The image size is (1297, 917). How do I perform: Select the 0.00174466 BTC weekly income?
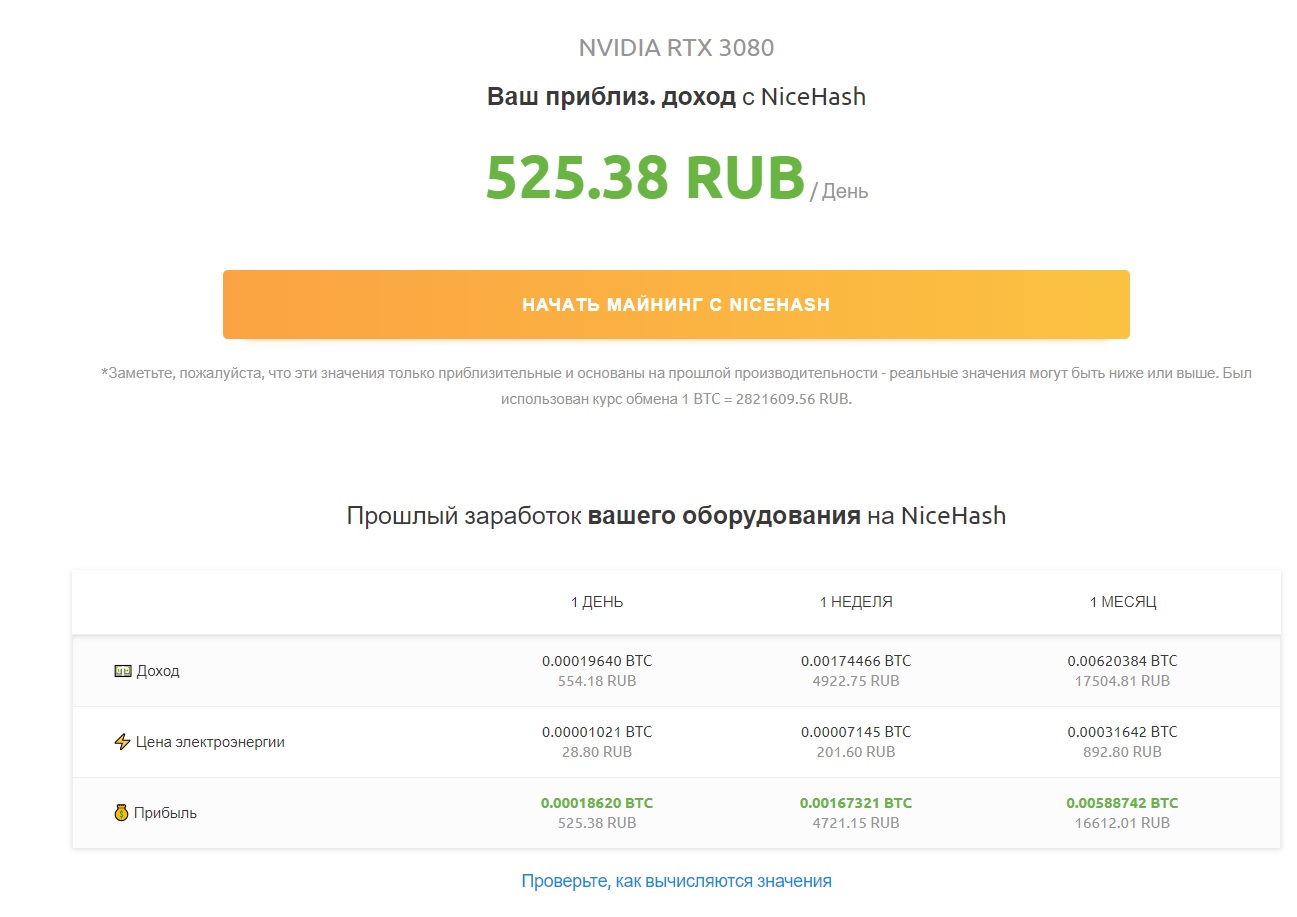(856, 661)
